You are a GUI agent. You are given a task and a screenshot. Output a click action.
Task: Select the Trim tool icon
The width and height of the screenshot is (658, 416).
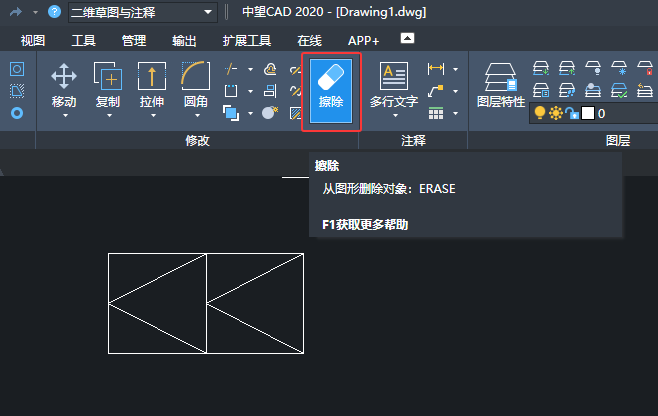point(231,69)
